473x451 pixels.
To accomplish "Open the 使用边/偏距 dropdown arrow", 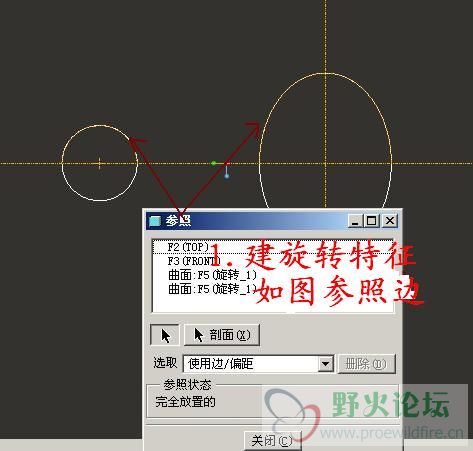I will pyautogui.click(x=325, y=363).
